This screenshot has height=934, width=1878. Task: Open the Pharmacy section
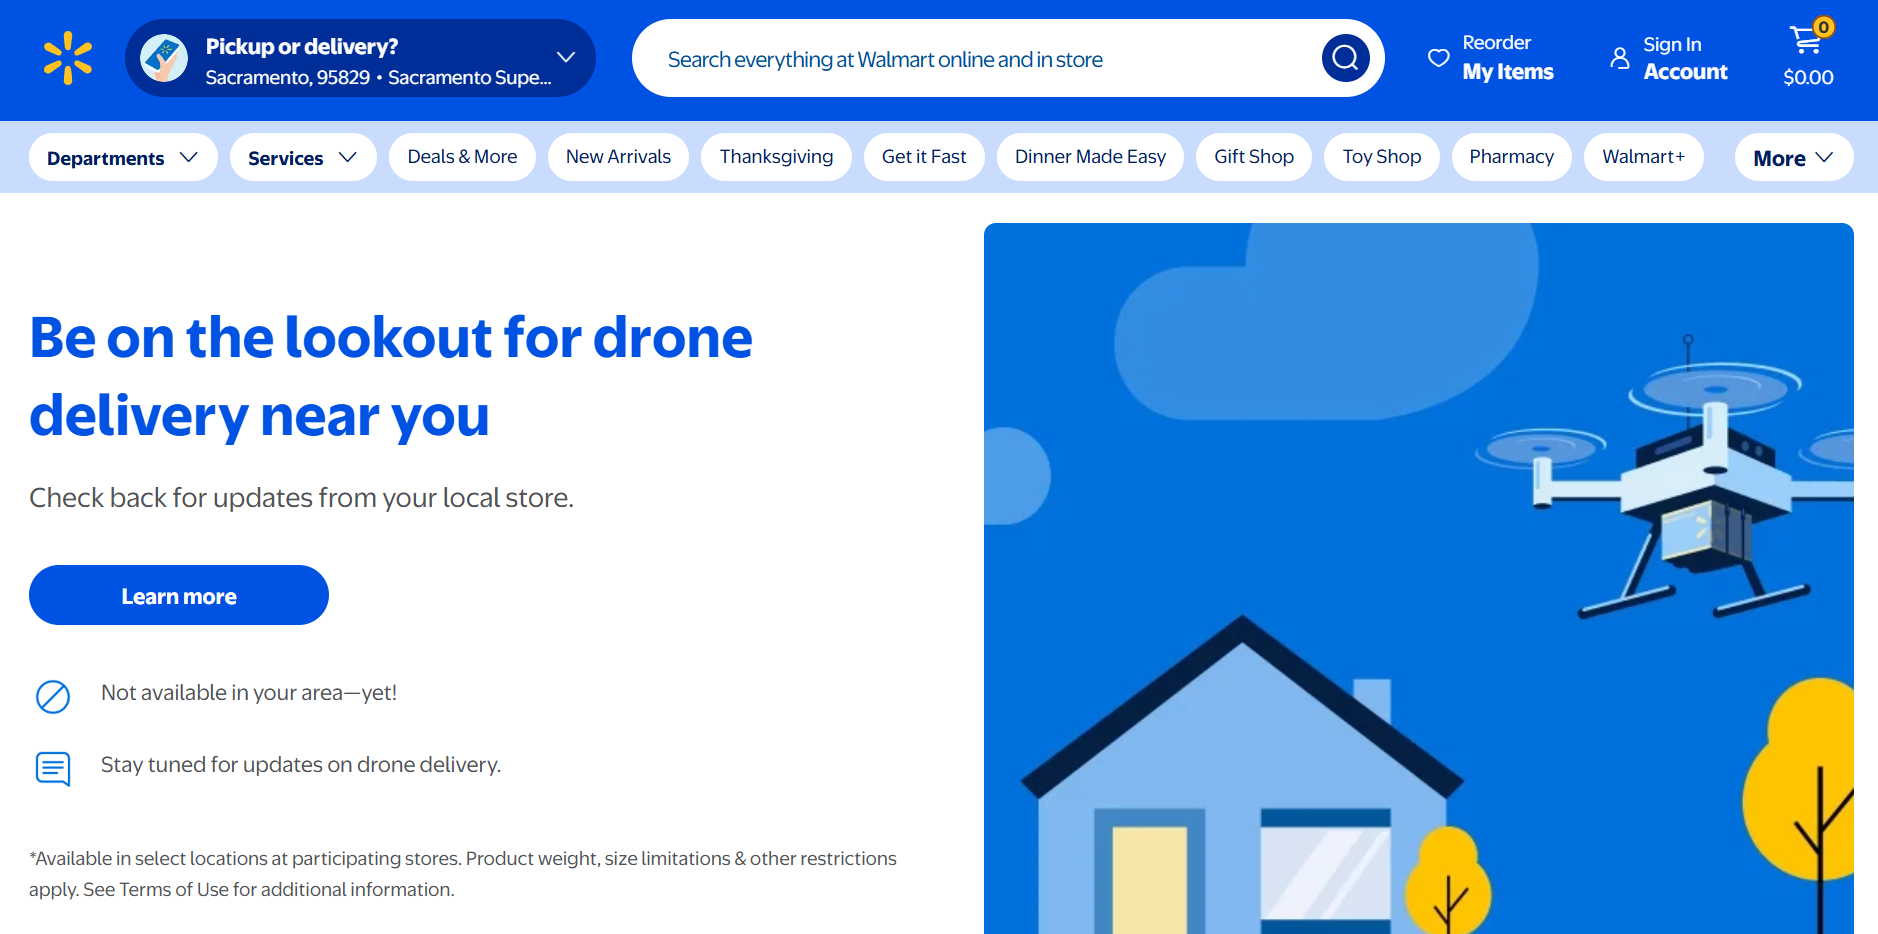(x=1511, y=157)
